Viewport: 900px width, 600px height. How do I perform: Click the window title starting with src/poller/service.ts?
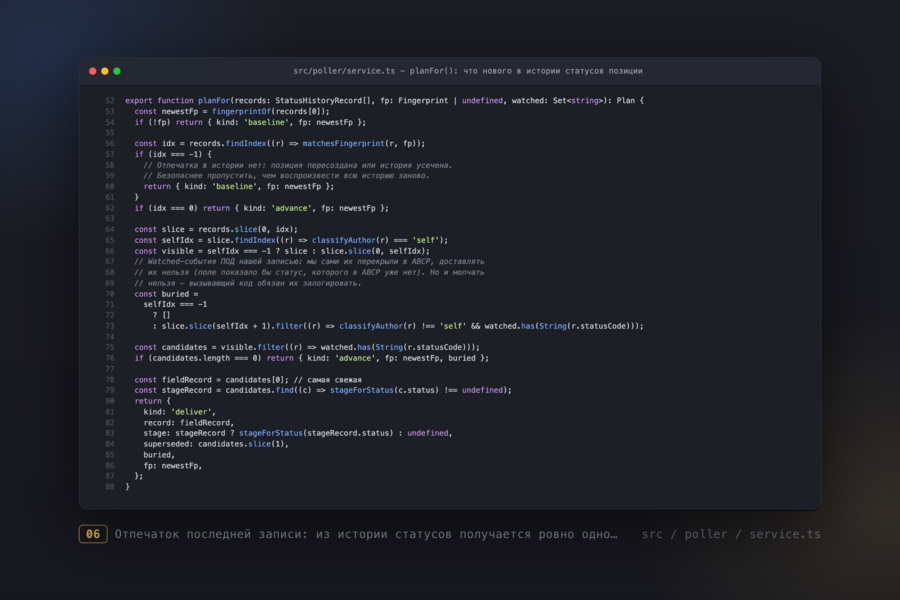tap(468, 71)
